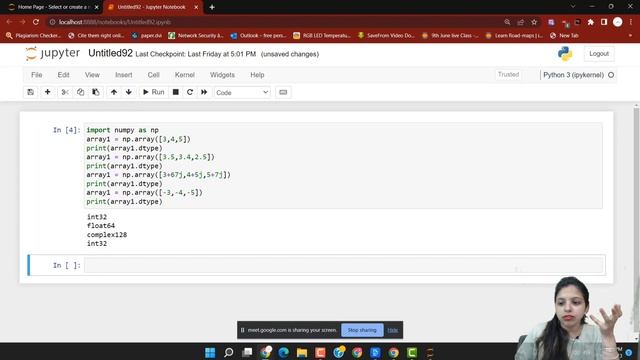Open the Cite them right bookmark
Viewport: 640px width, 360px height.
pyautogui.click(x=96, y=36)
